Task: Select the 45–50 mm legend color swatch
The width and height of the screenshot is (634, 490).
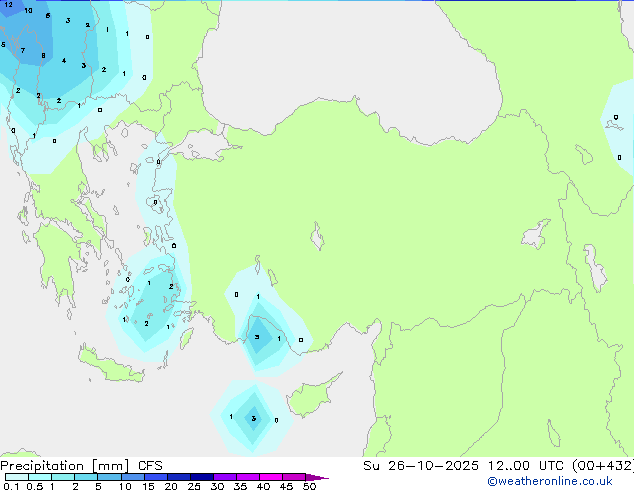Action: (x=294, y=477)
